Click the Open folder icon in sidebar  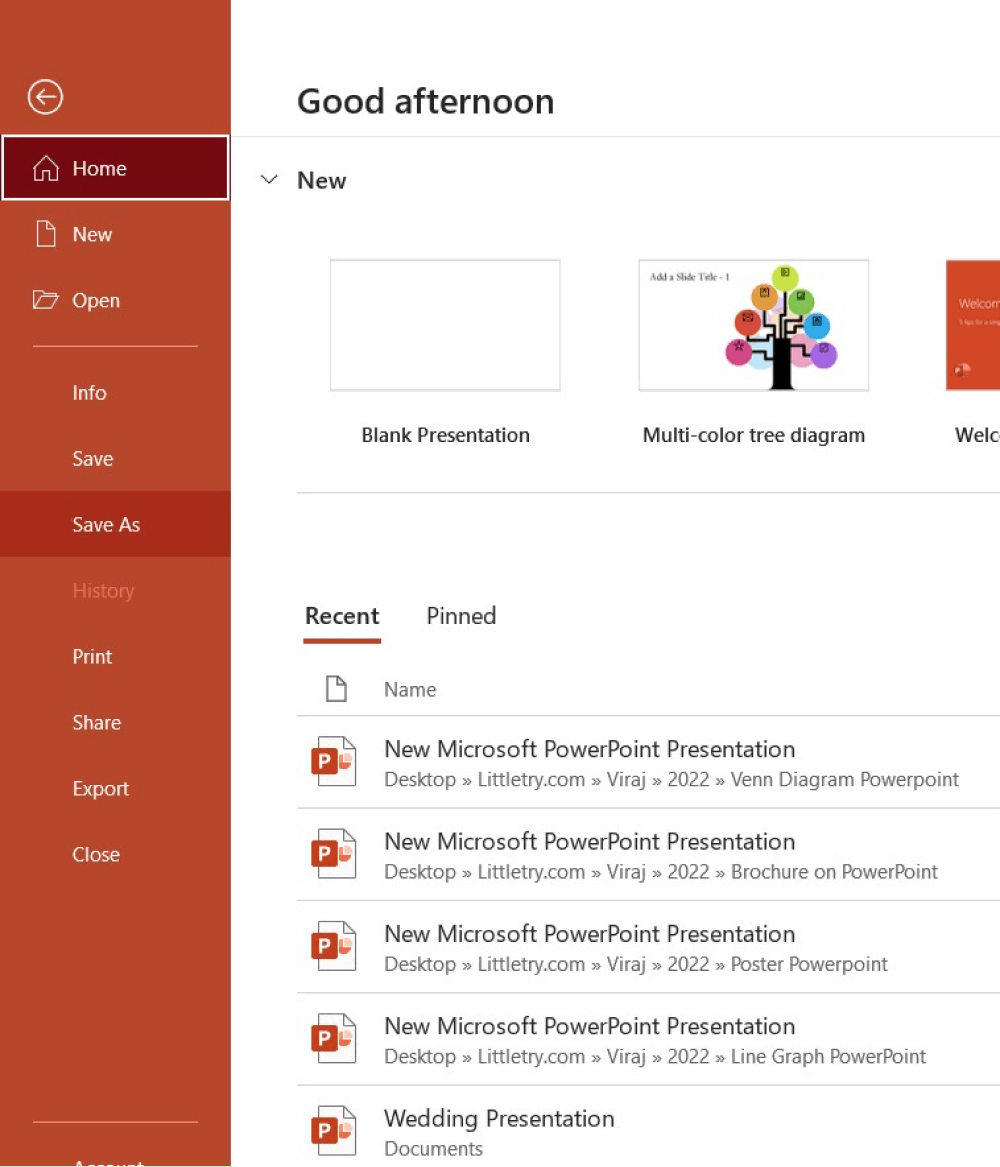46,300
